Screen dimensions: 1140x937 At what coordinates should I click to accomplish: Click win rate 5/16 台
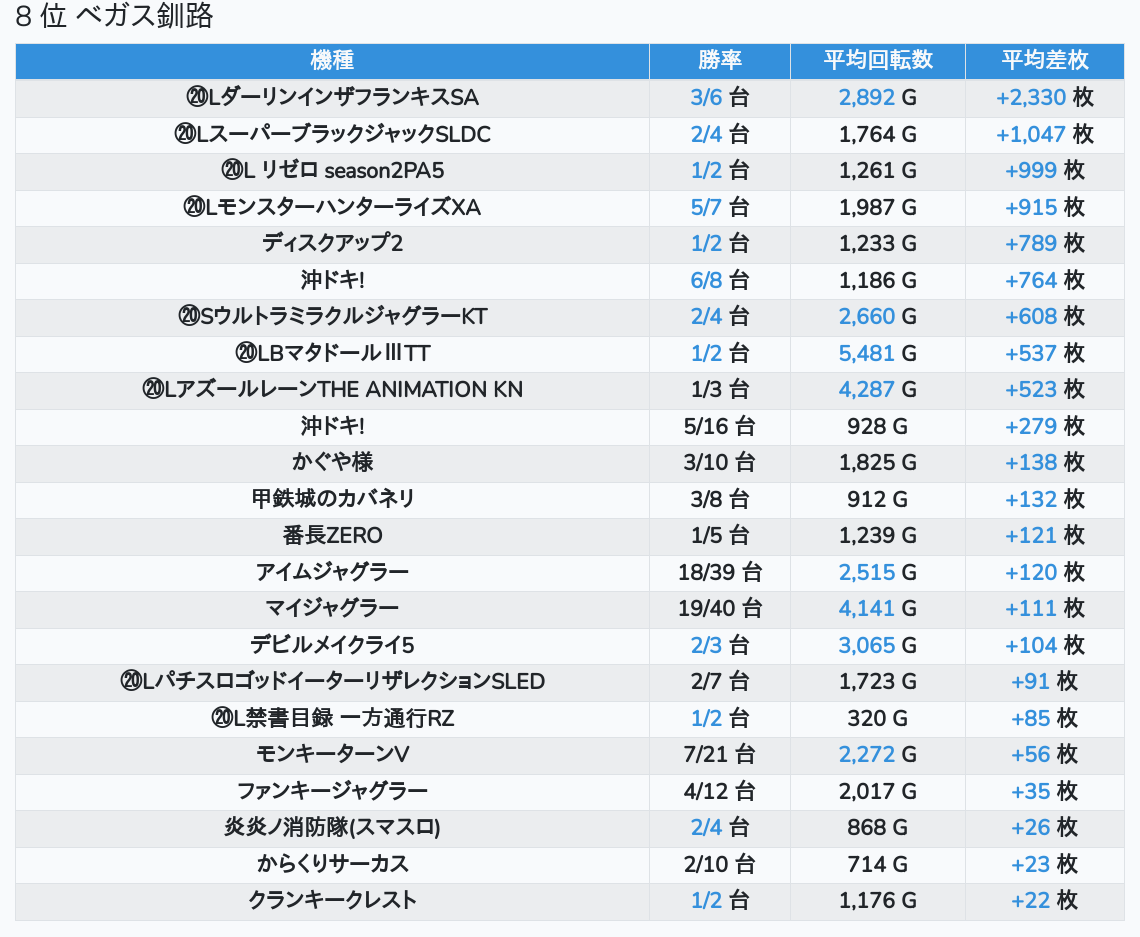coord(720,426)
